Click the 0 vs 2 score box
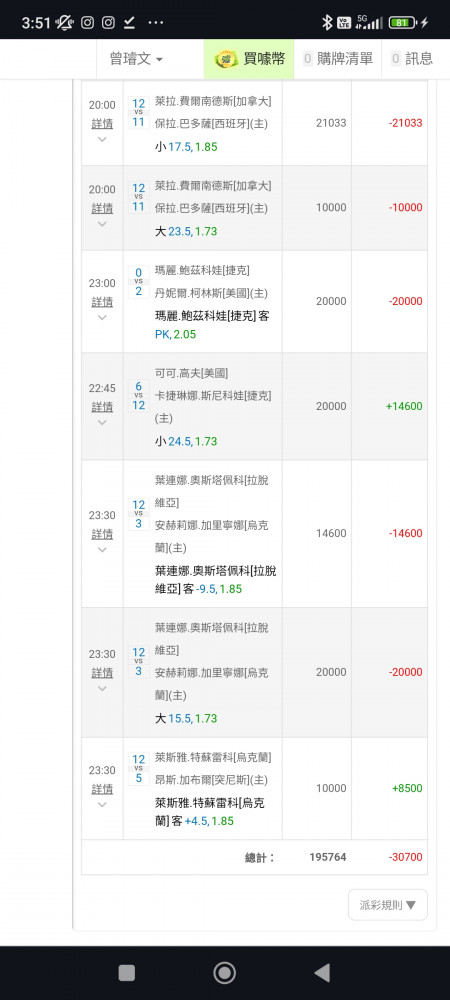Image resolution: width=450 pixels, height=1000 pixels. [x=138, y=282]
